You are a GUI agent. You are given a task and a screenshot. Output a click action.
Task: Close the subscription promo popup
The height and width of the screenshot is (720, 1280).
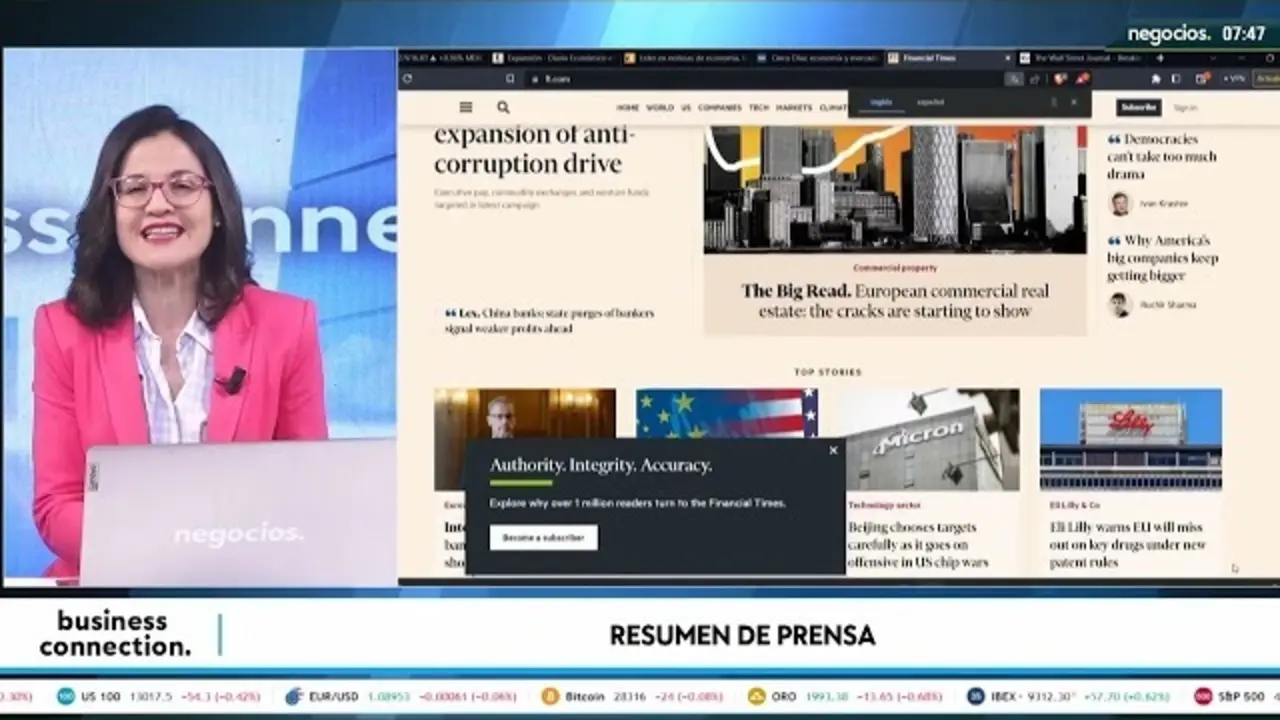833,450
